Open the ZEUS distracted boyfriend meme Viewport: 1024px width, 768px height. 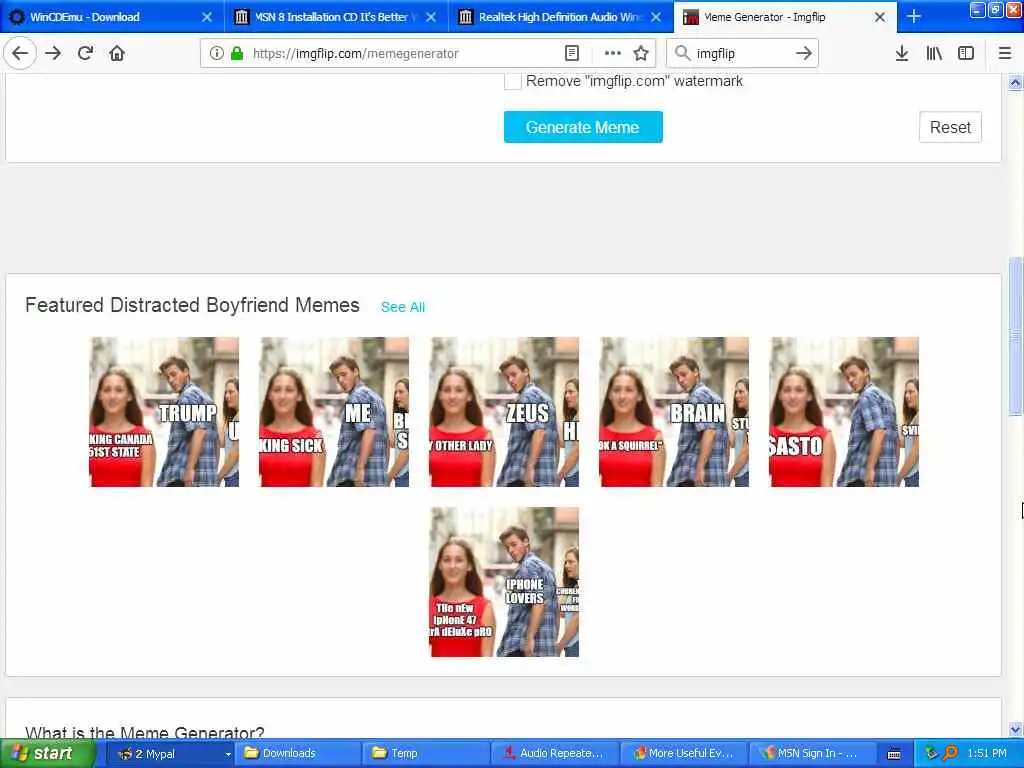[504, 411]
